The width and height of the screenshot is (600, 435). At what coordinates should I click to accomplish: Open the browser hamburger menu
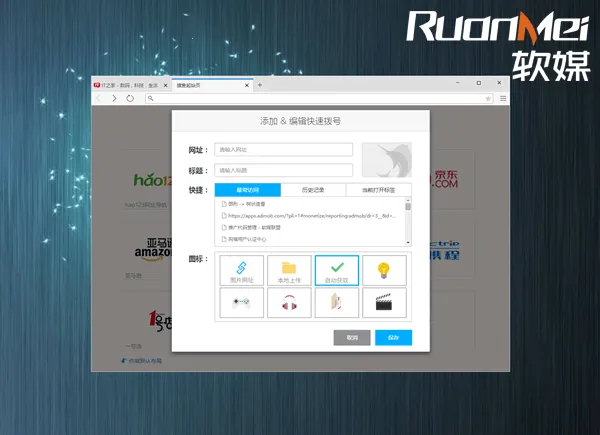(x=502, y=98)
